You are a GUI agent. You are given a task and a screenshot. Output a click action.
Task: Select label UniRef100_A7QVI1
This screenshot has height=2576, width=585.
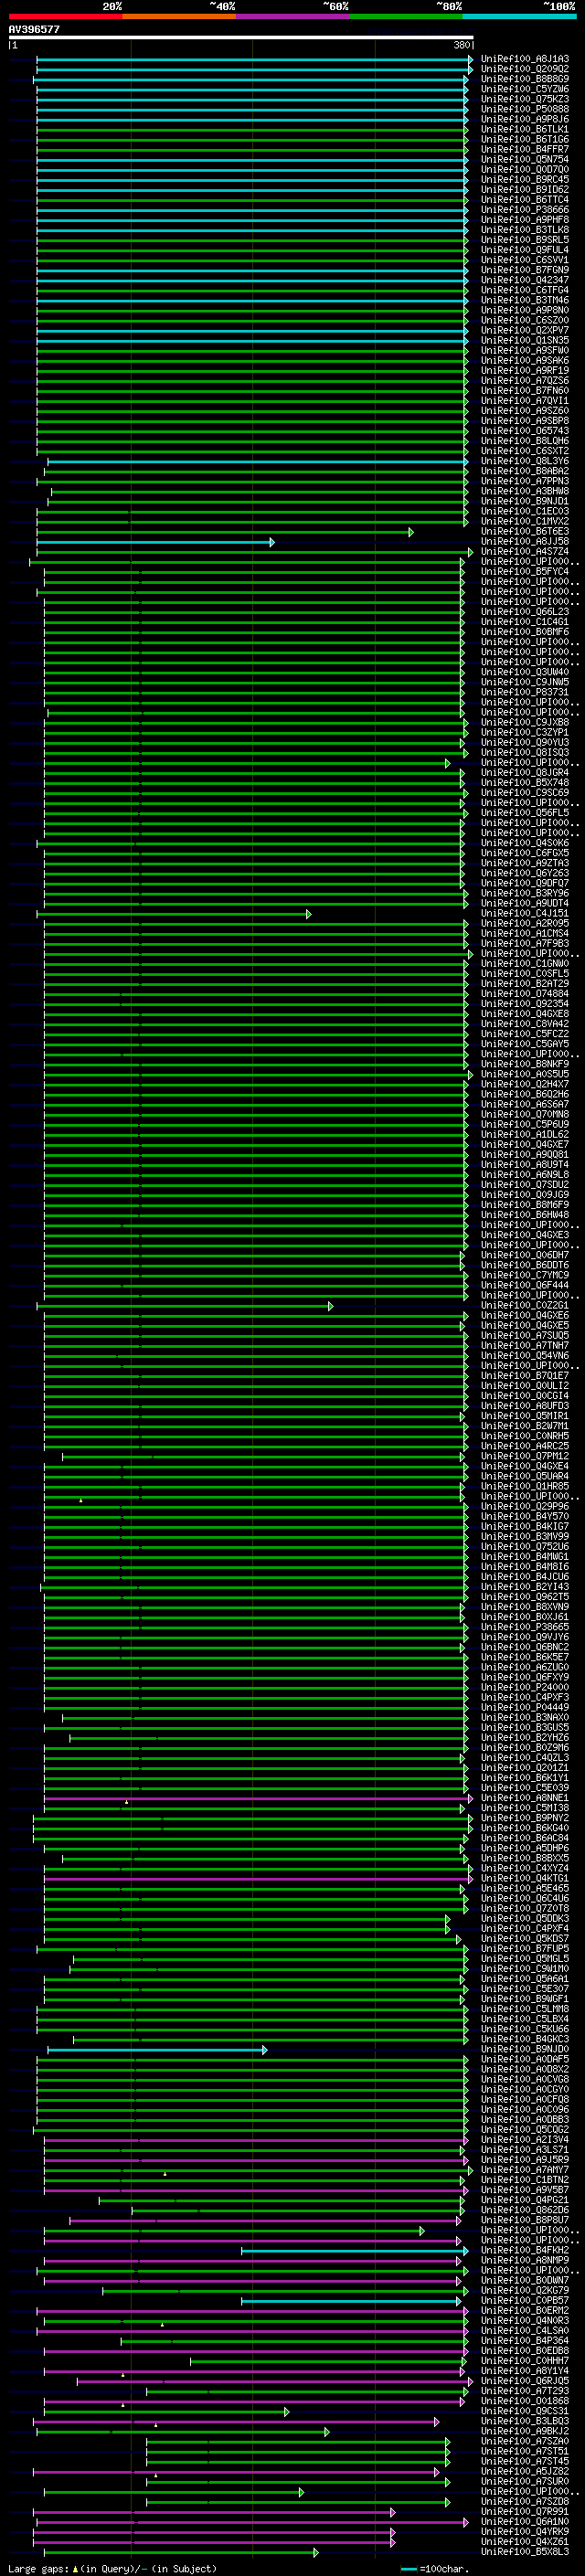pos(525,400)
